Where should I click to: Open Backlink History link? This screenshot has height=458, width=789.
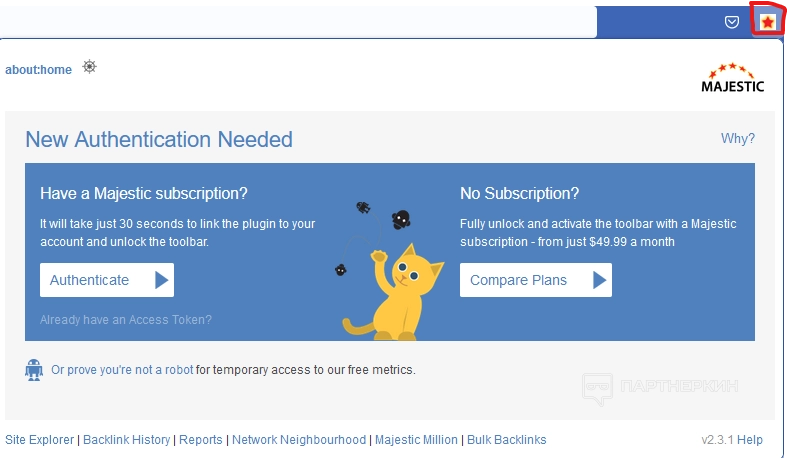tap(126, 439)
